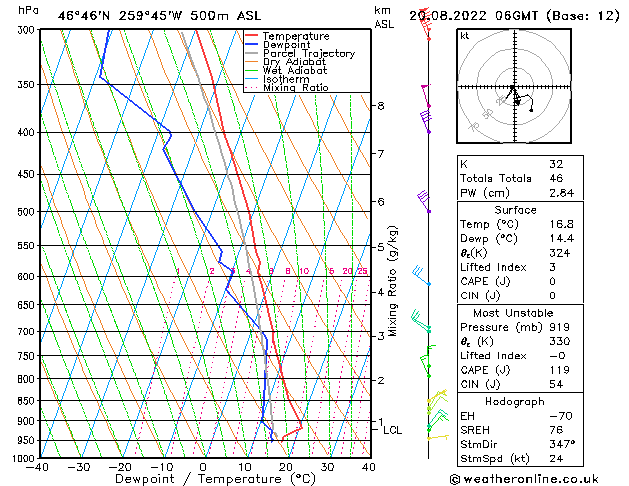The width and height of the screenshot is (629, 486).
Task: Click the 'Dewpoint / Temperature (°C)' axis title
Action: [215, 479]
